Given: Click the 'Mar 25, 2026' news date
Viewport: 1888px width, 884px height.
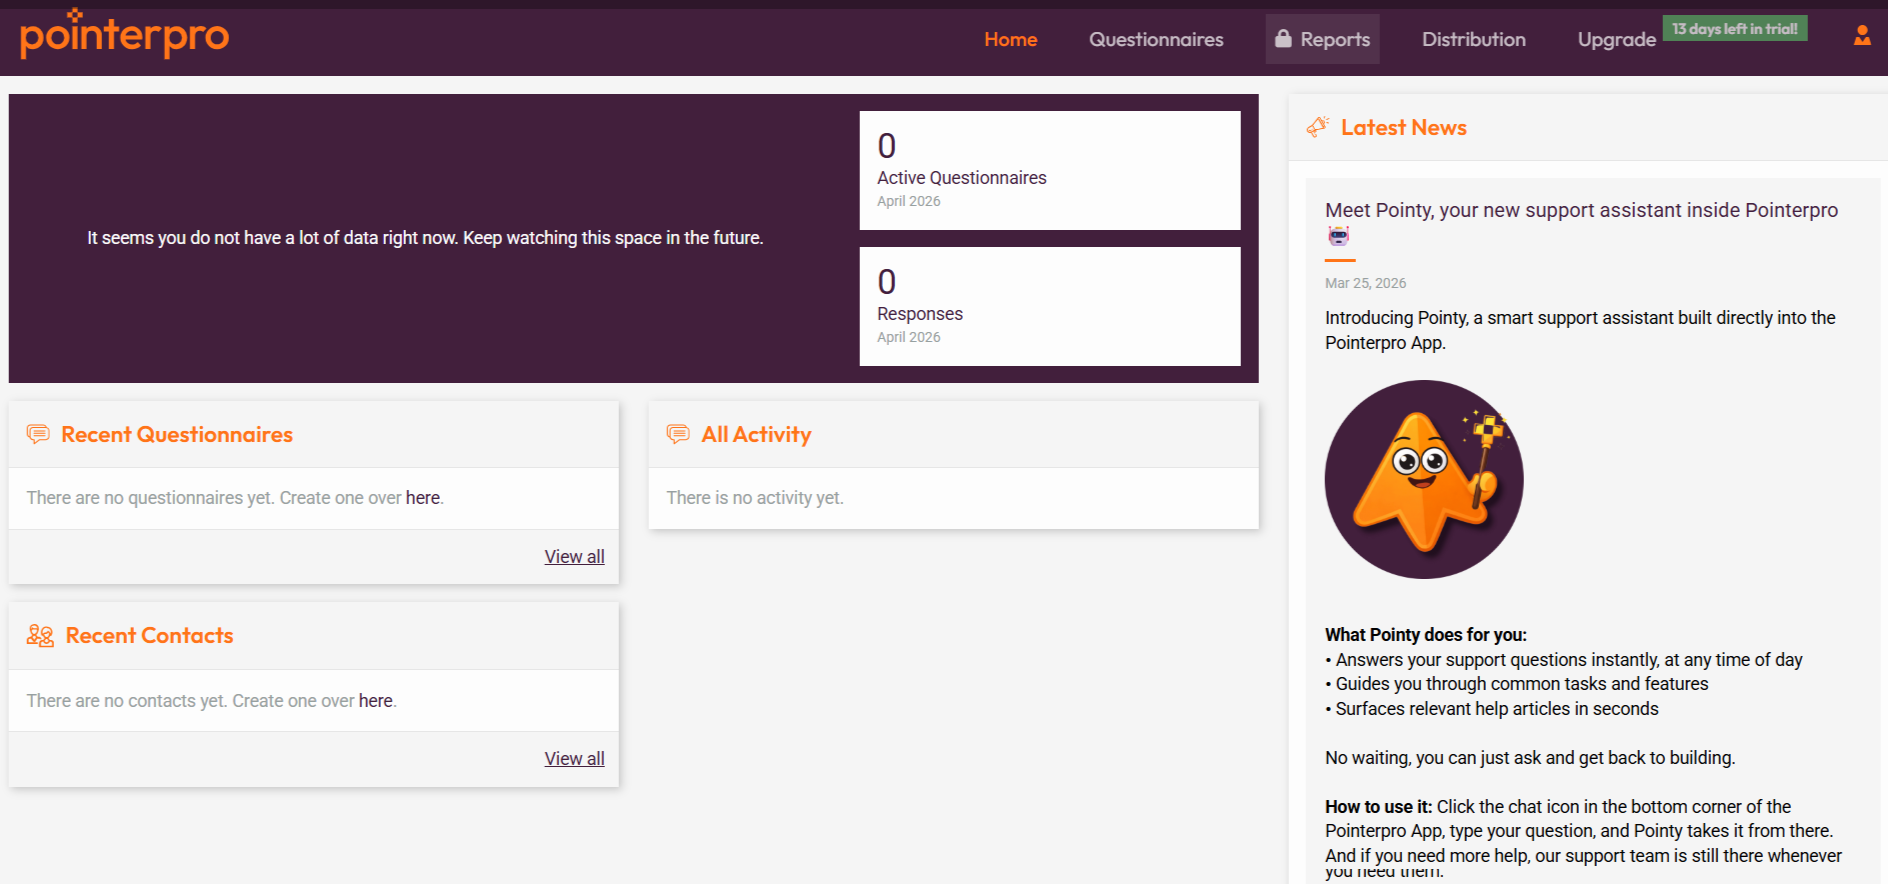Looking at the screenshot, I should point(1365,283).
